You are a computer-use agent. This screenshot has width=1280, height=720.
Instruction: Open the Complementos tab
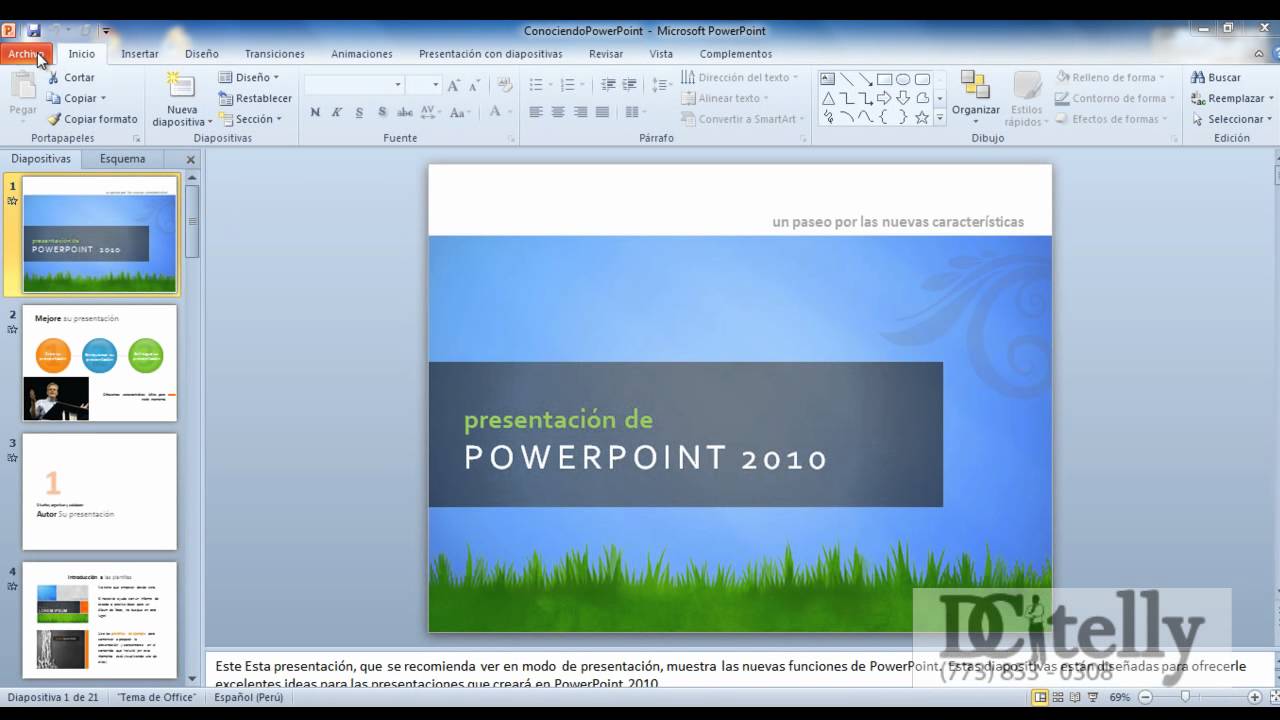736,54
